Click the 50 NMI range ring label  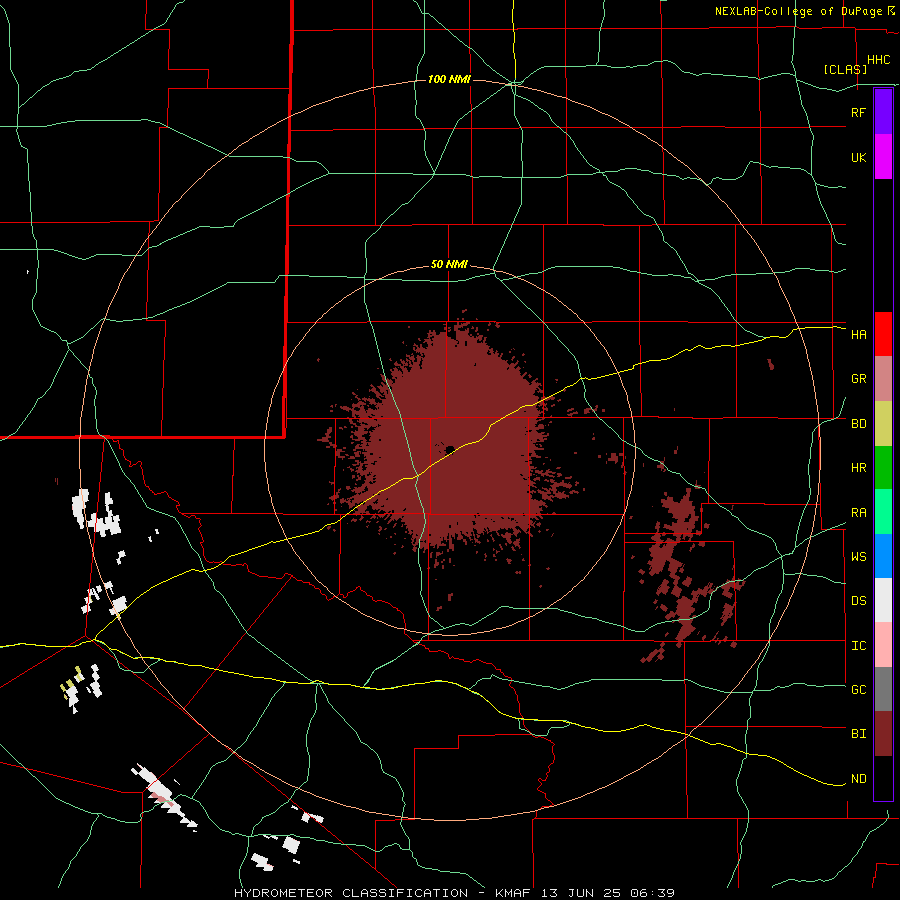(449, 265)
